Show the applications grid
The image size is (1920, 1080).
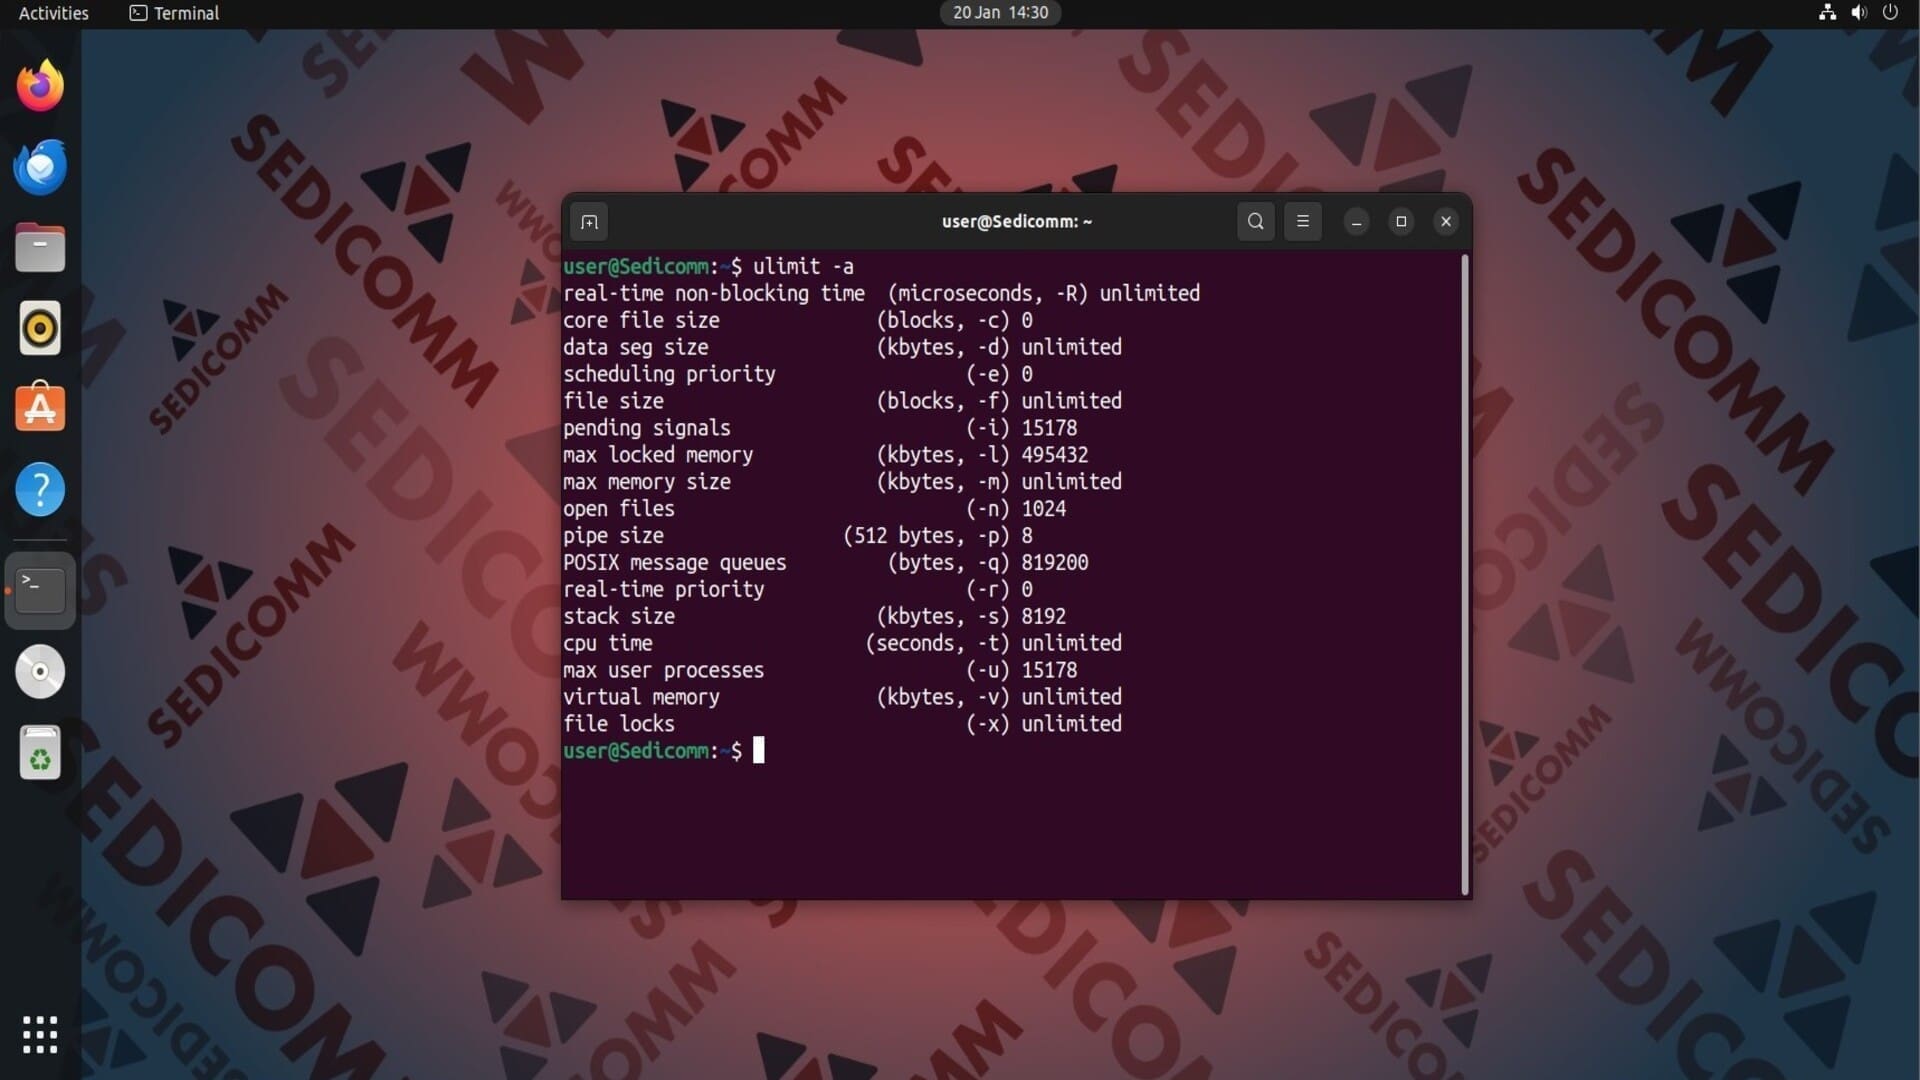pos(40,1034)
